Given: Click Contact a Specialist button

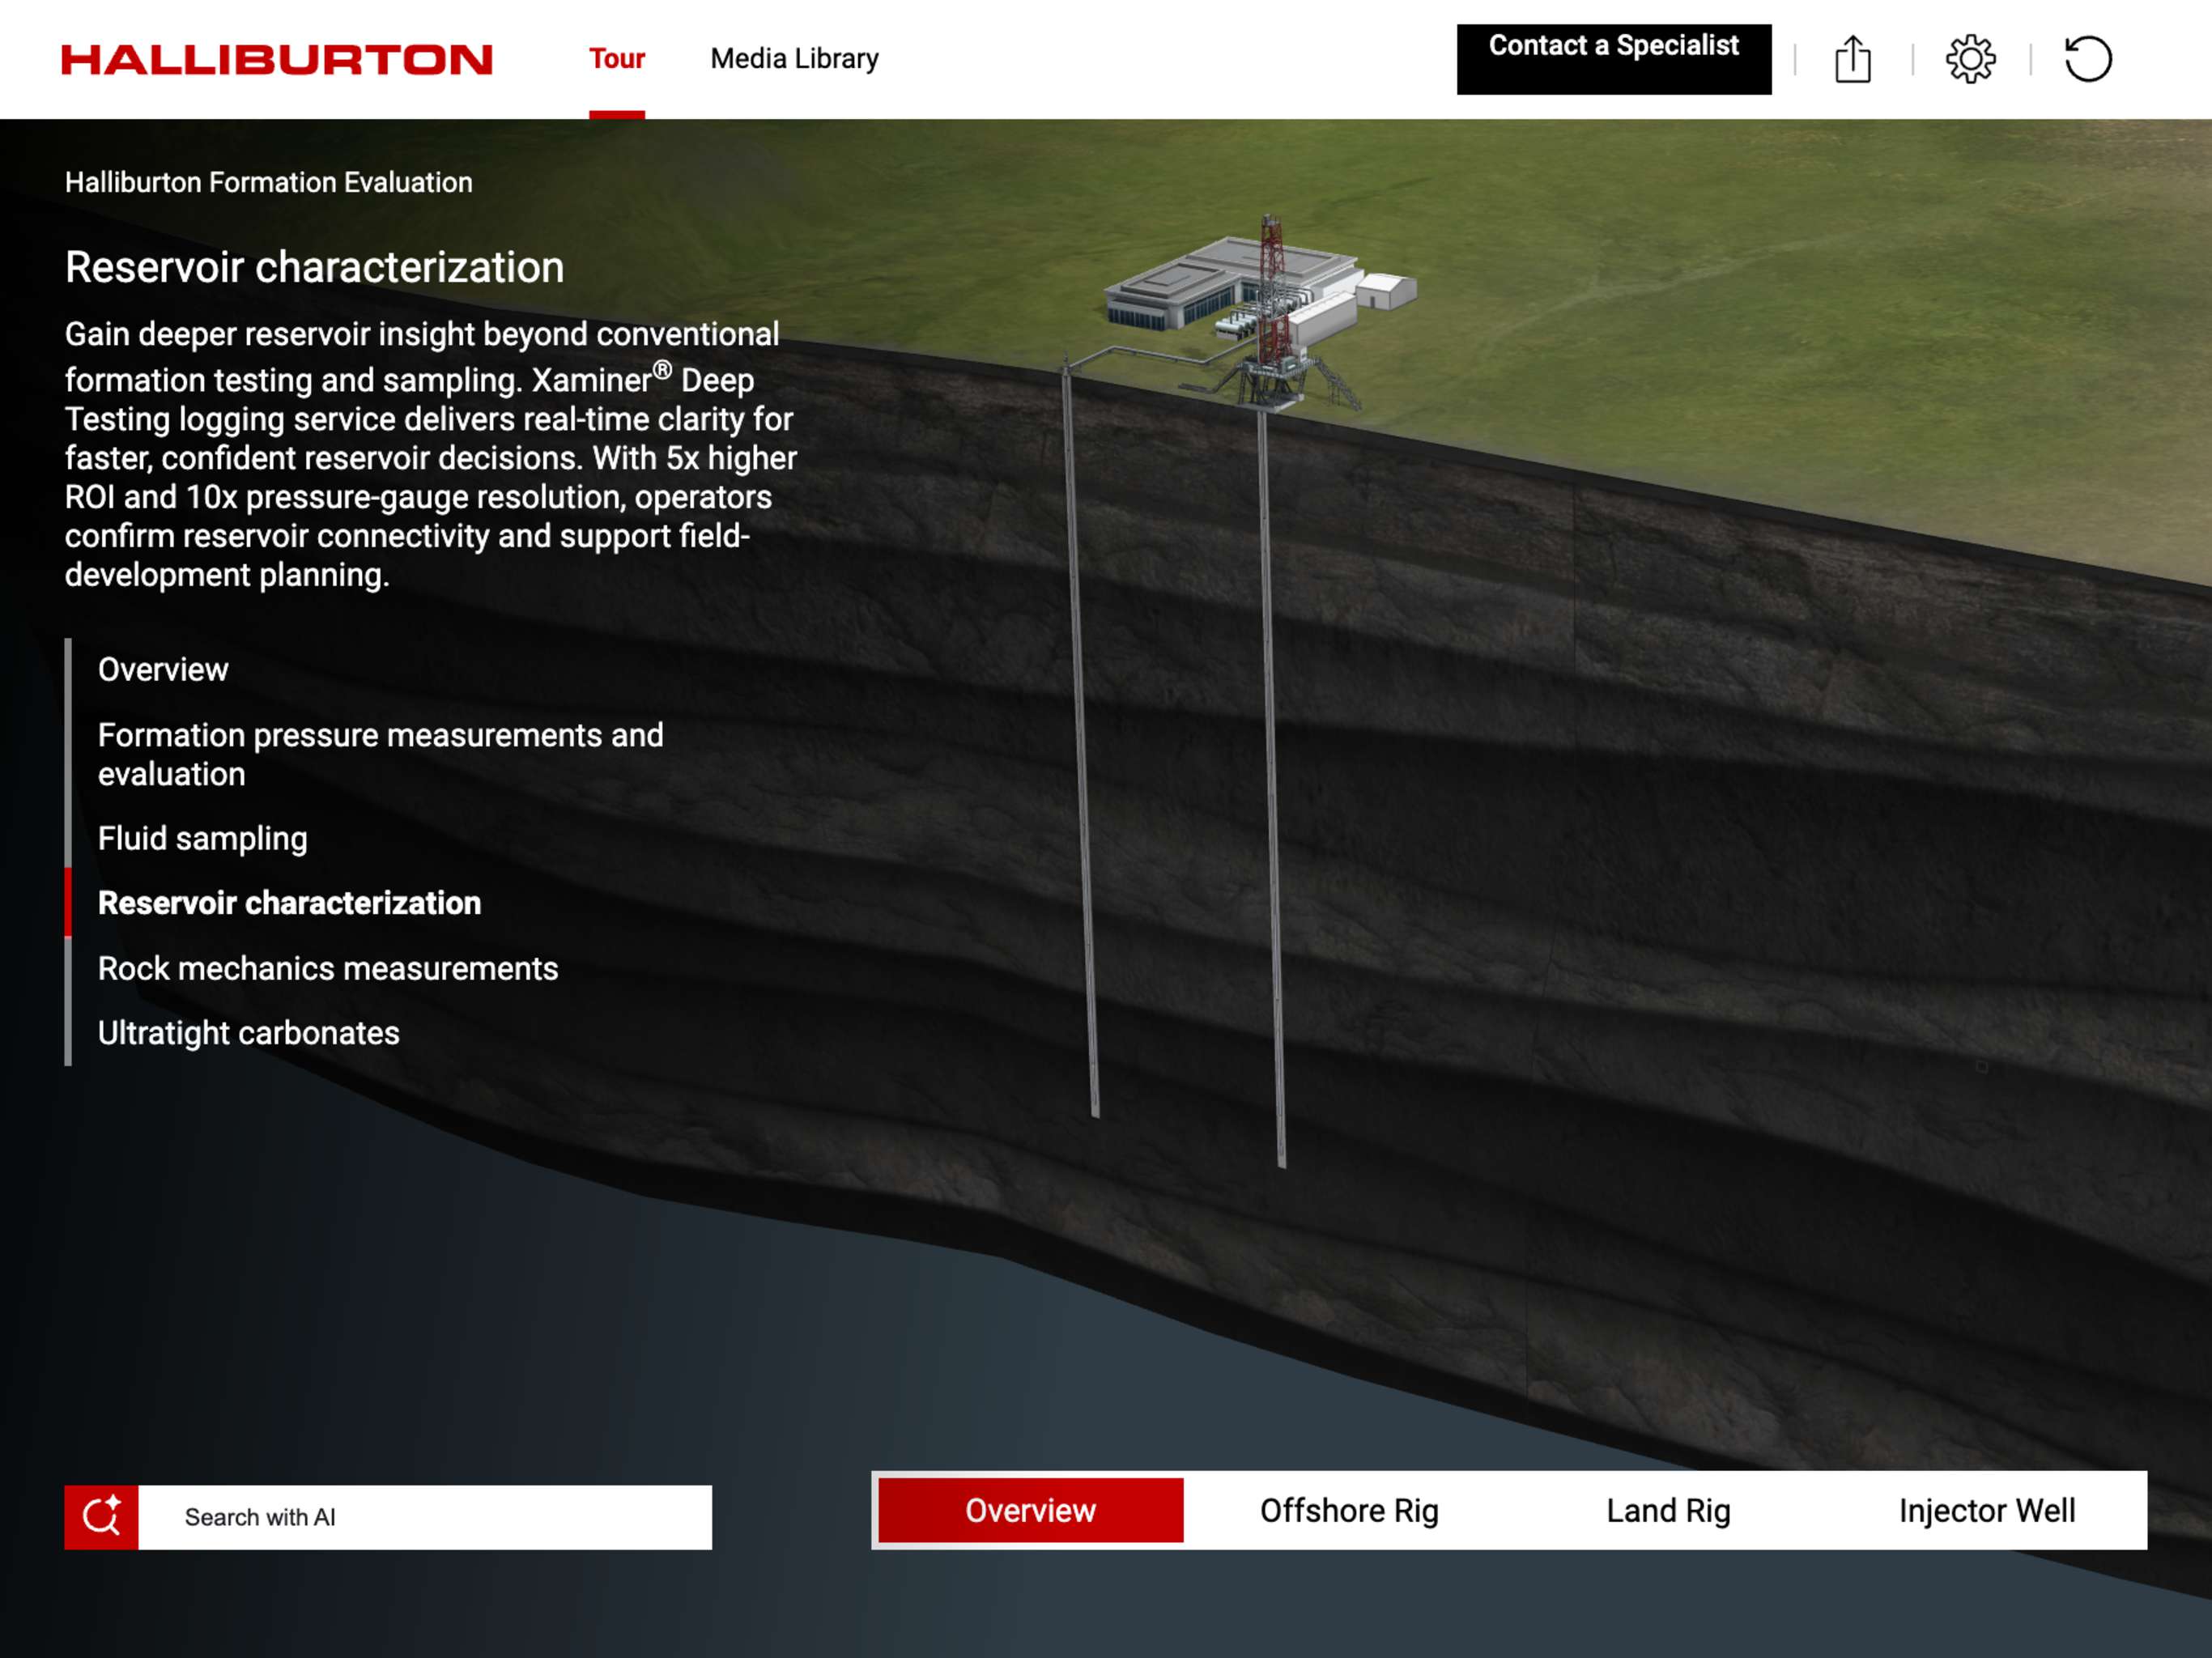Looking at the screenshot, I should (1613, 59).
